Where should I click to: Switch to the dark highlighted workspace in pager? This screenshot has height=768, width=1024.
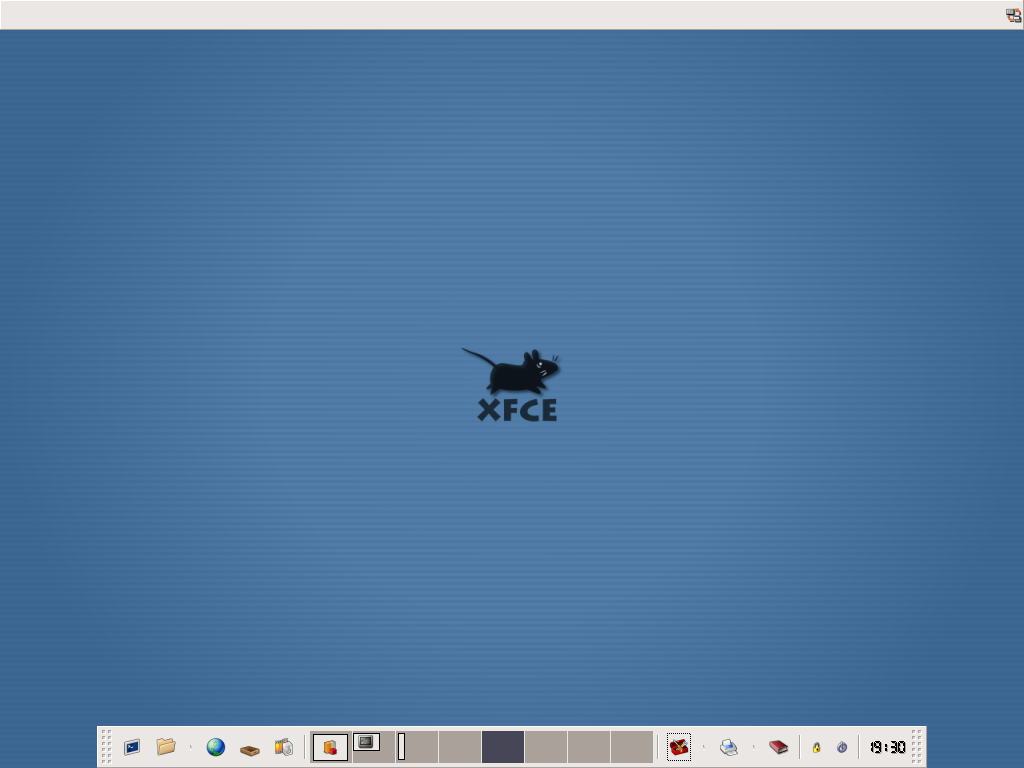pos(503,747)
